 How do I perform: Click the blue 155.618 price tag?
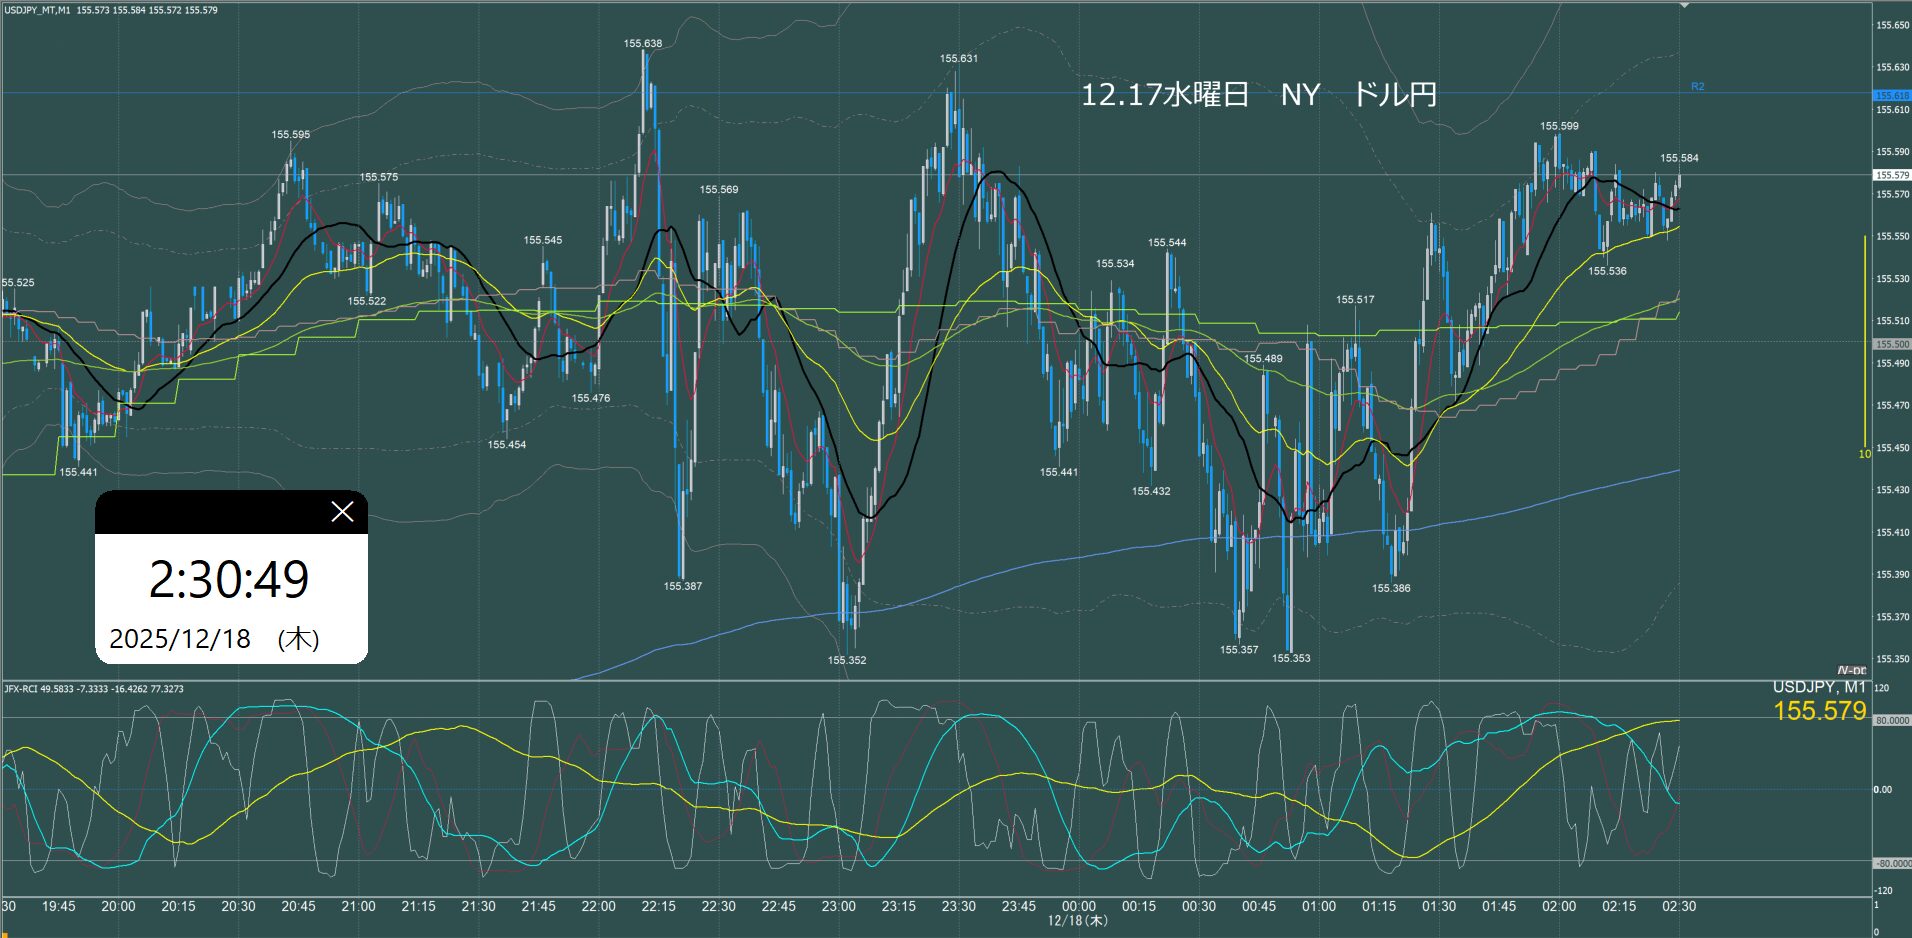coord(1890,96)
